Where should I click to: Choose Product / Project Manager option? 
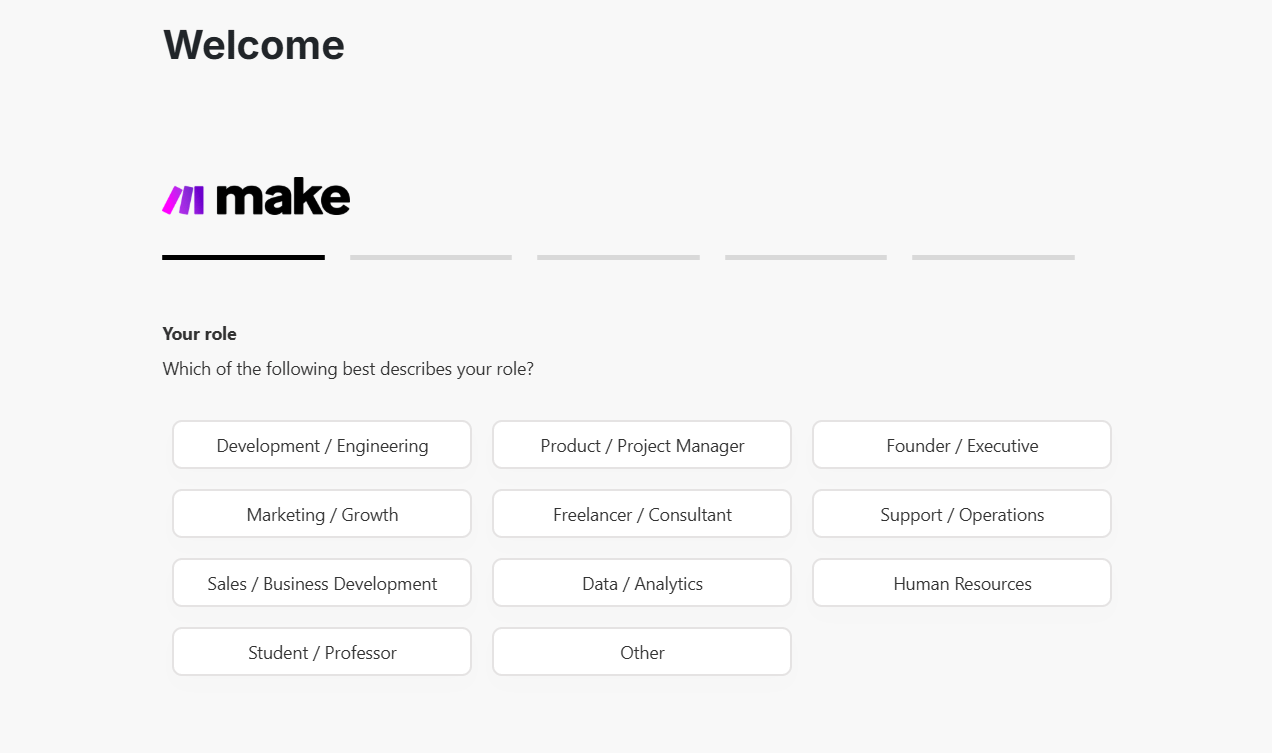point(642,445)
